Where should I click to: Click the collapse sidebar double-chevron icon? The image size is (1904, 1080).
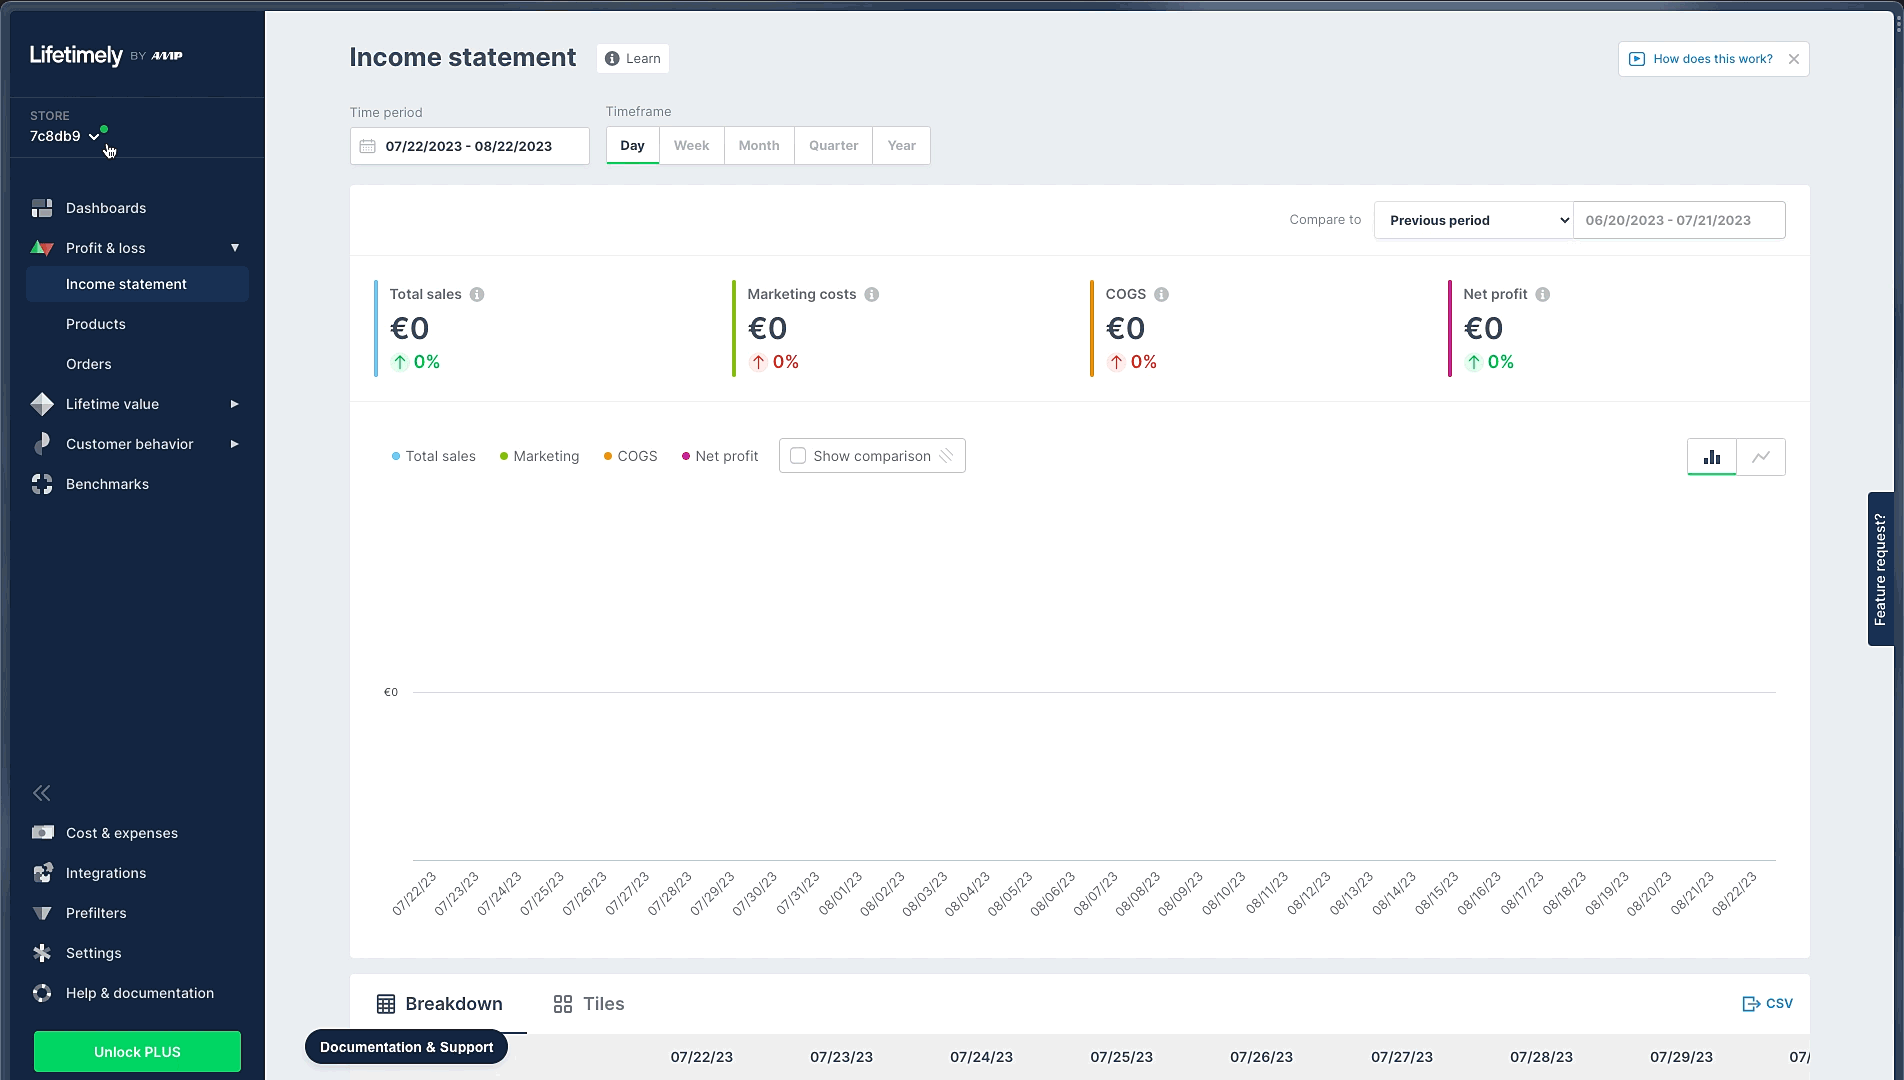pyautogui.click(x=42, y=793)
